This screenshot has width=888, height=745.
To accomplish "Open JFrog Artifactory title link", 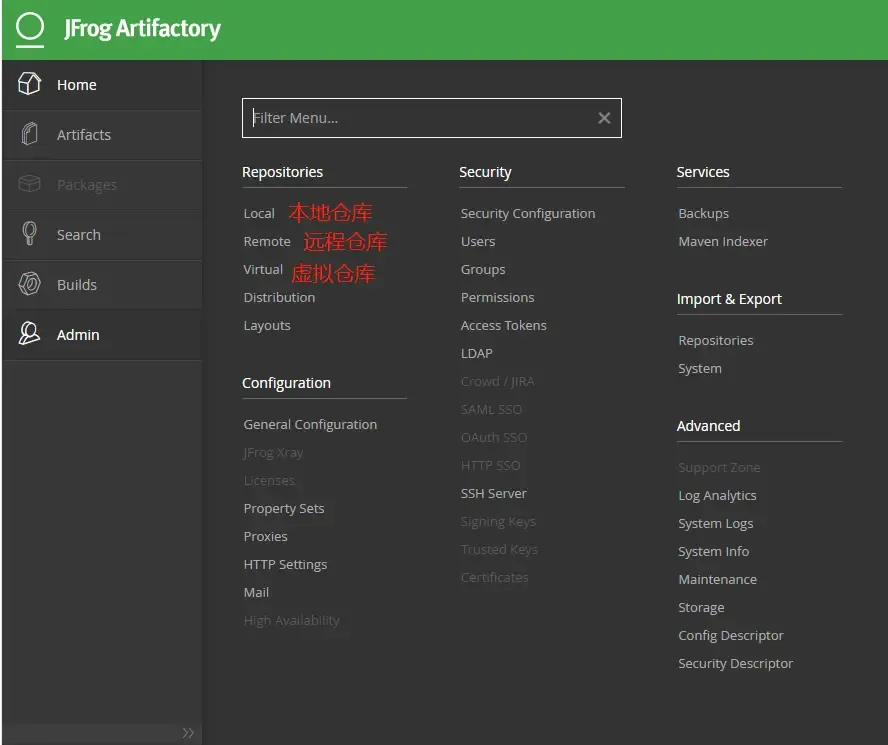I will [x=142, y=28].
